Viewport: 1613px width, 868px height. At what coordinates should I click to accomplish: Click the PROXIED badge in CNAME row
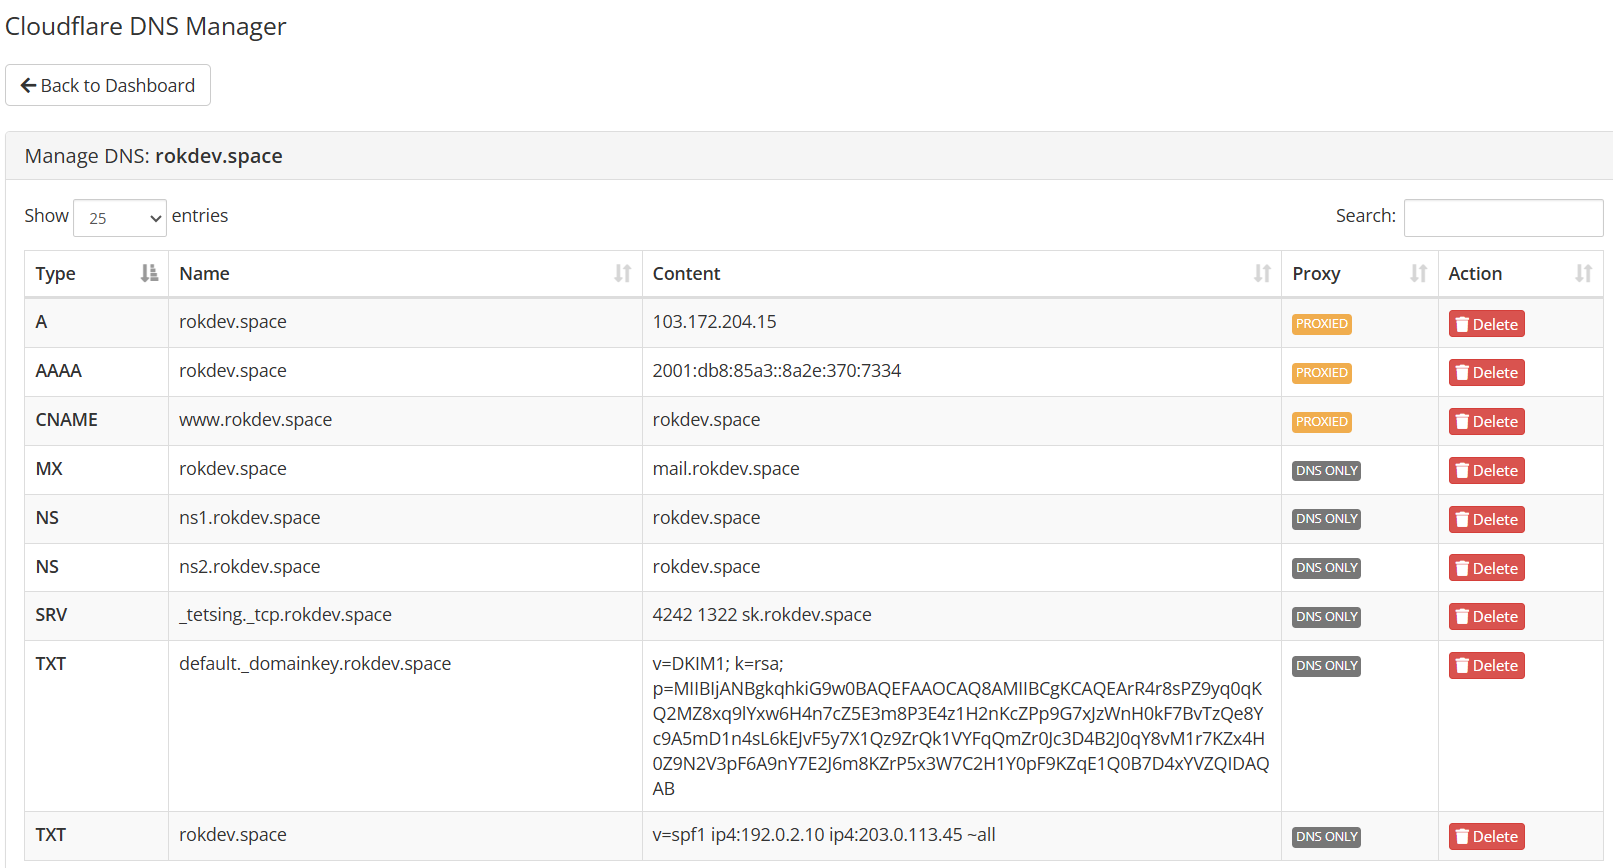point(1321,422)
